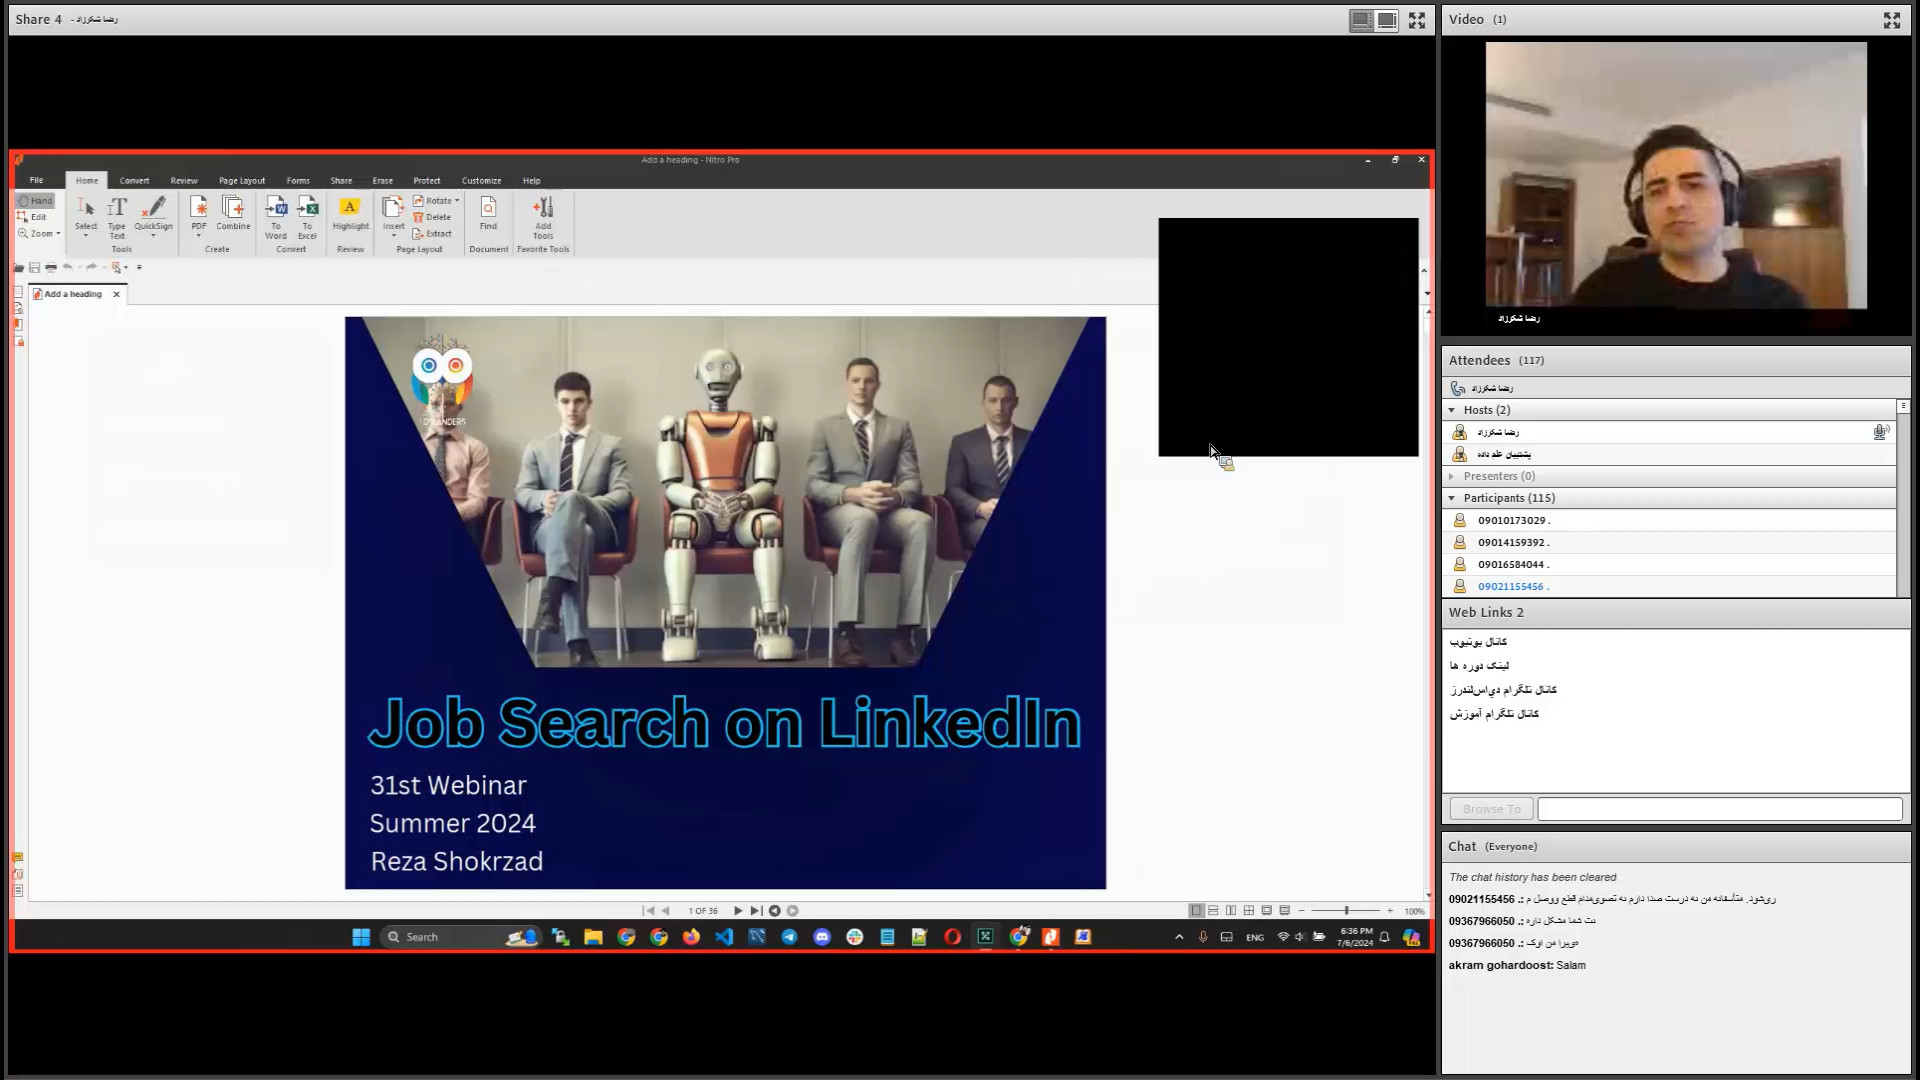Open the File menu
1920x1080 pixels.
click(x=36, y=181)
